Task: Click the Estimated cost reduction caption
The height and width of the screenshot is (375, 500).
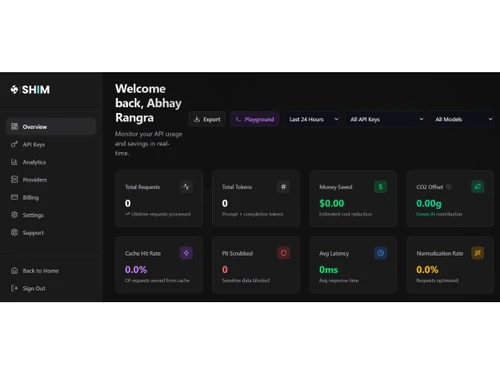Action: click(x=345, y=214)
